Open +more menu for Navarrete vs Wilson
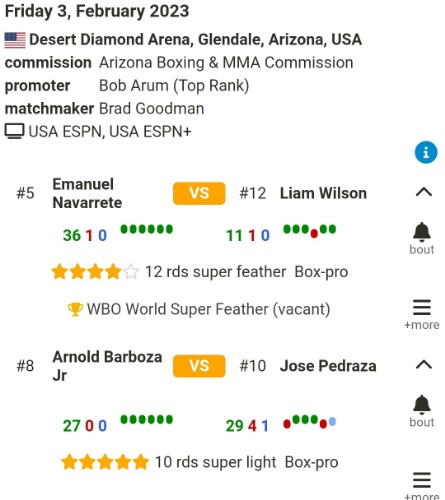 pos(422,314)
